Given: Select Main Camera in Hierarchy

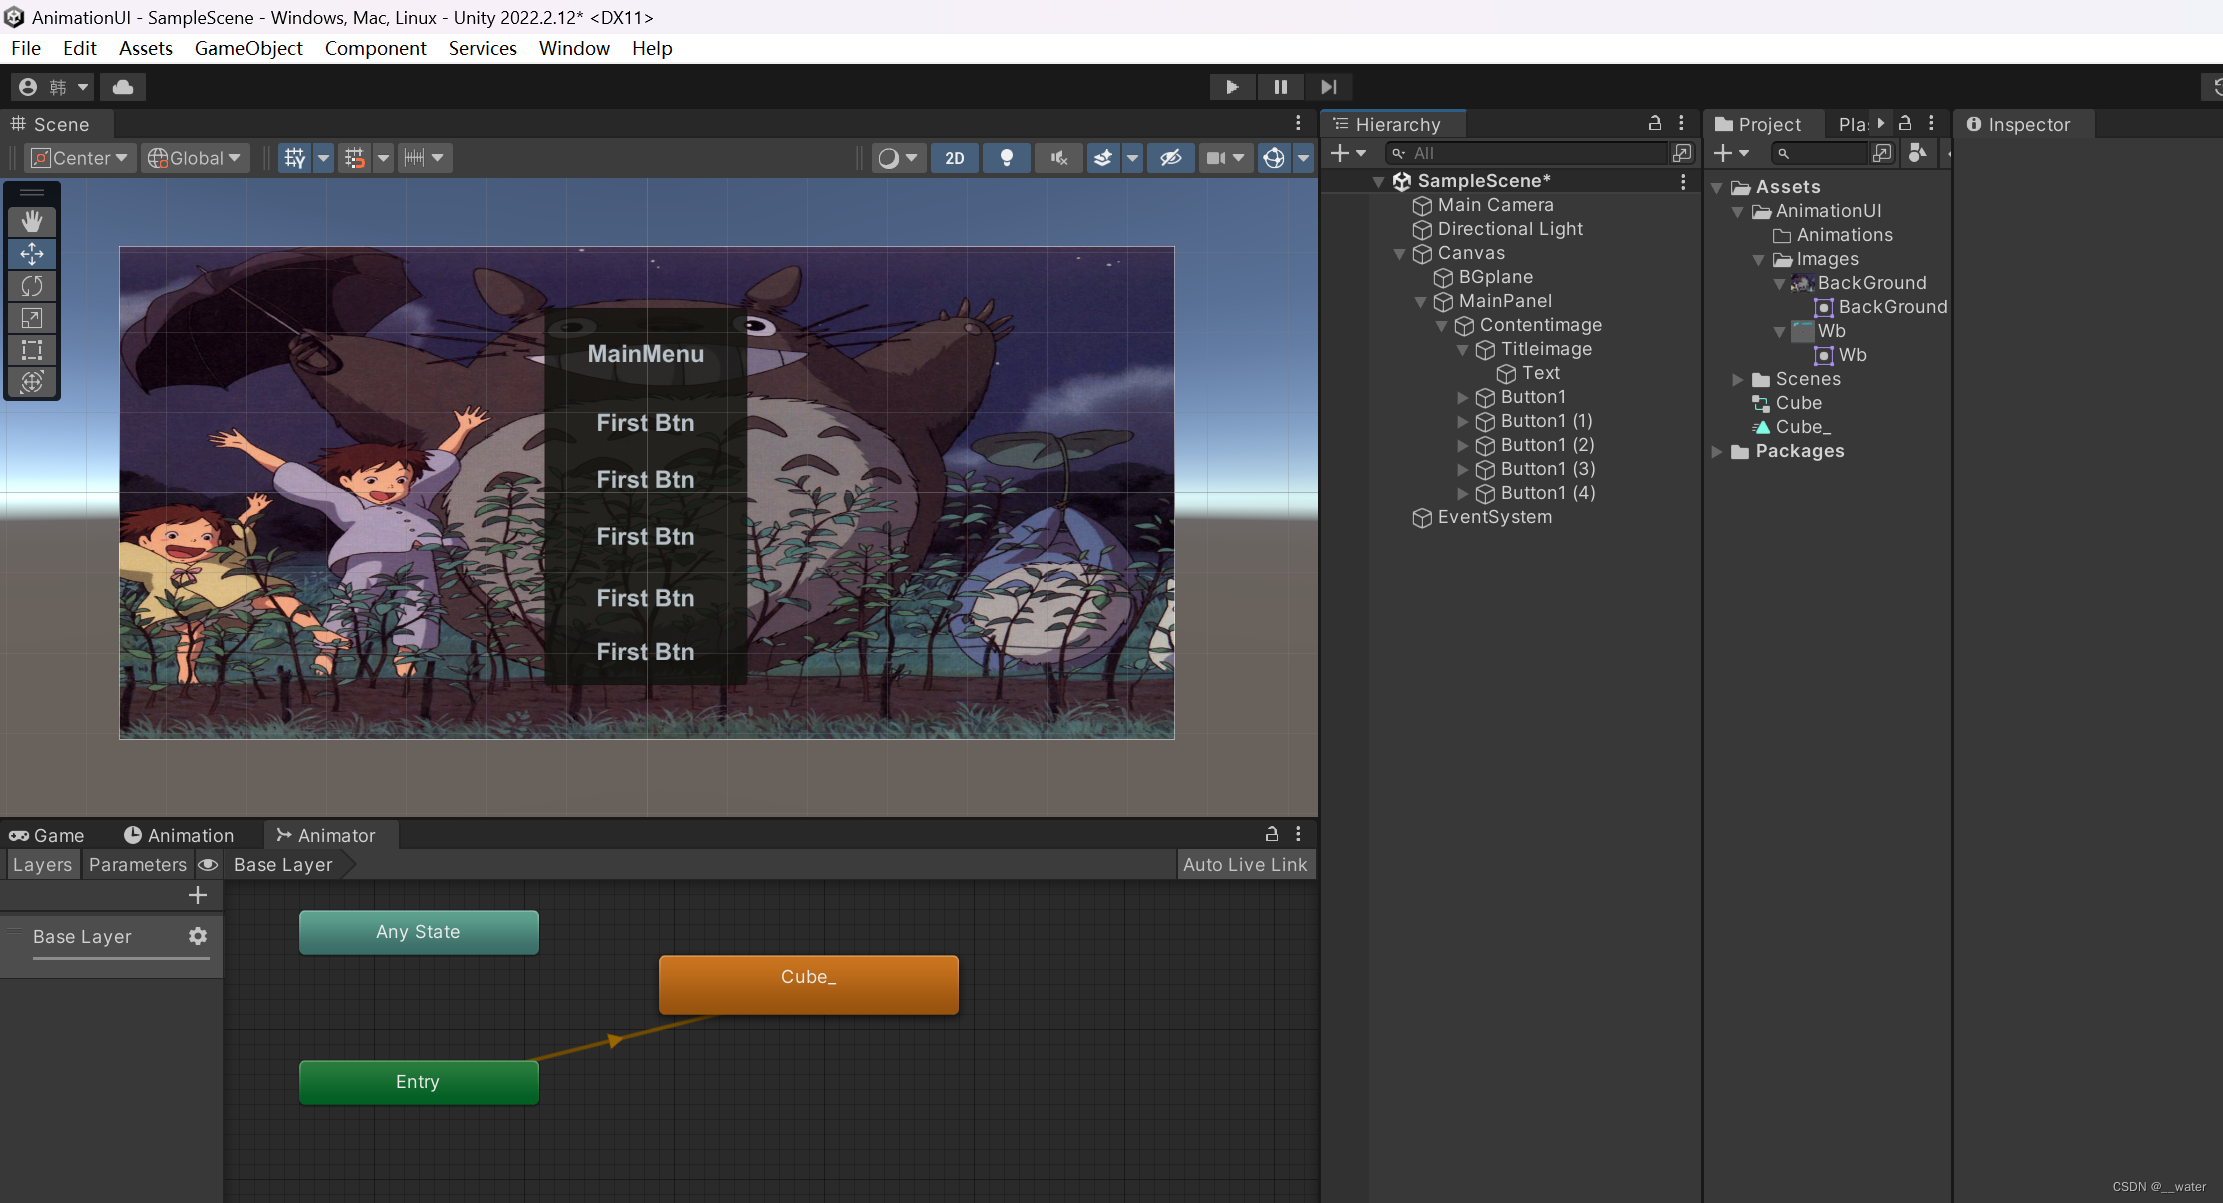Looking at the screenshot, I should (x=1495, y=205).
